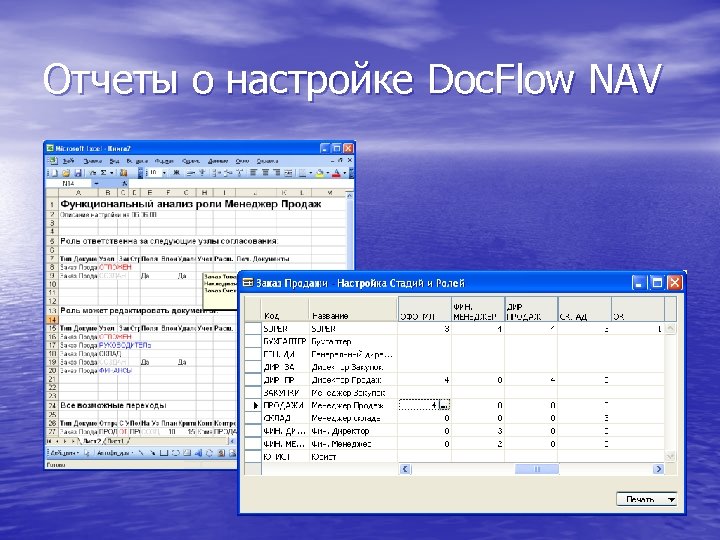Toggle Underline (Ч) formatting in Excel
The height and width of the screenshot is (540, 720).
(x=202, y=173)
